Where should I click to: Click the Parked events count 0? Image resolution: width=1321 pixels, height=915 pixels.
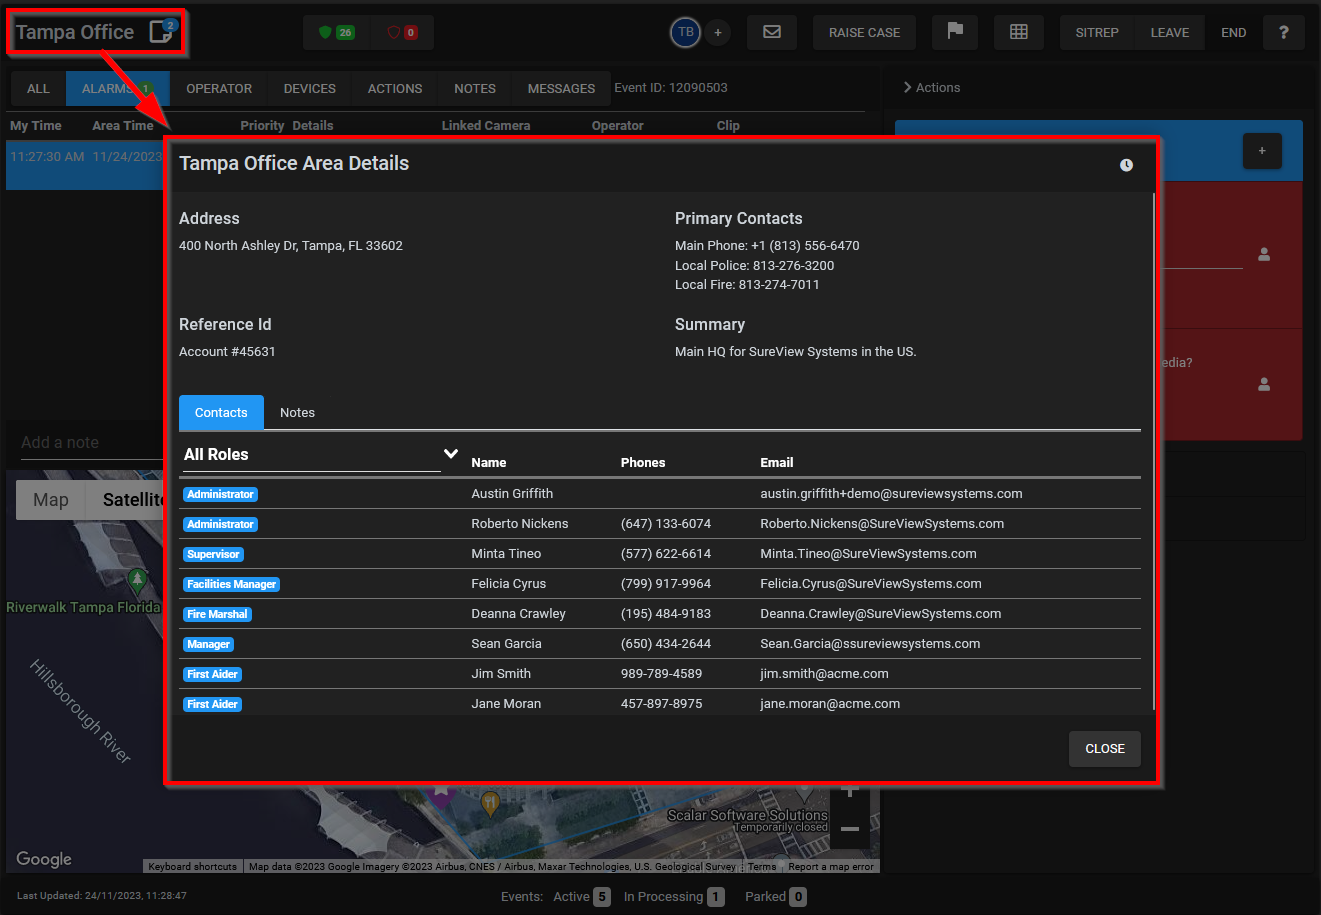pyautogui.click(x=798, y=897)
